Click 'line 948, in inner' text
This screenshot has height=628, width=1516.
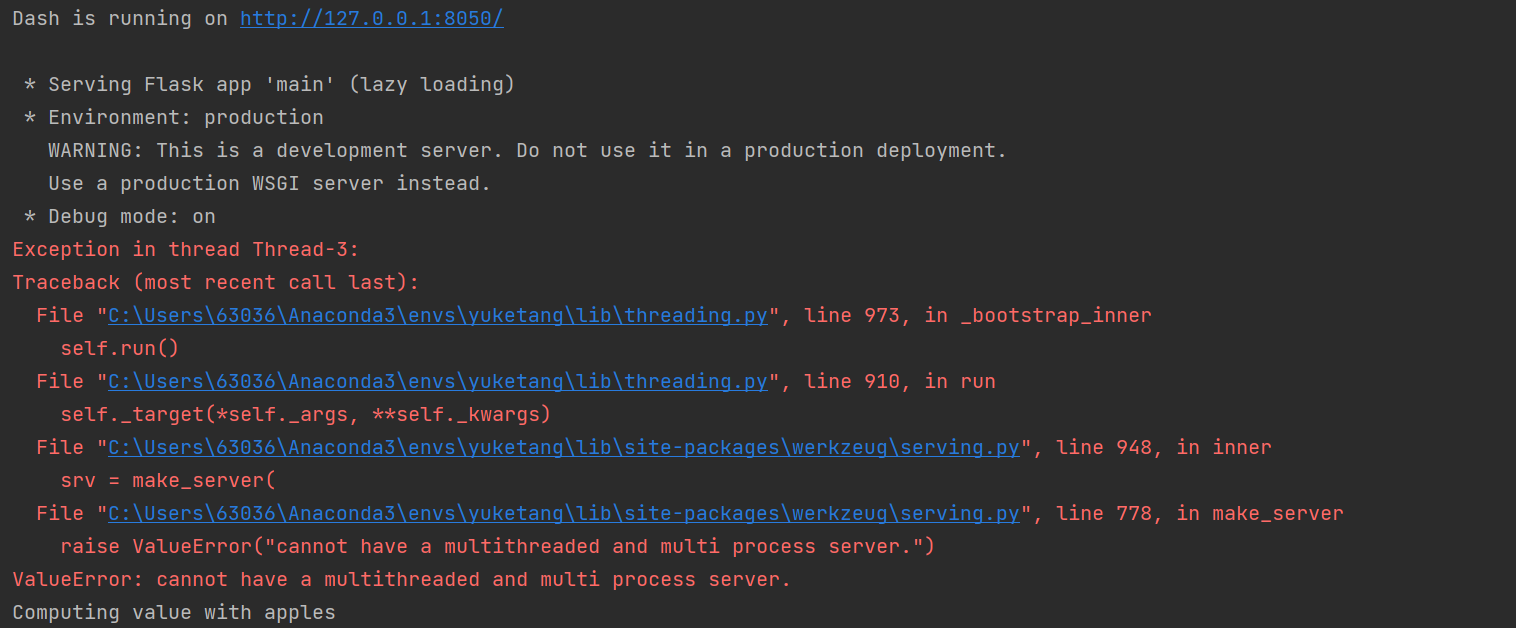(1164, 448)
